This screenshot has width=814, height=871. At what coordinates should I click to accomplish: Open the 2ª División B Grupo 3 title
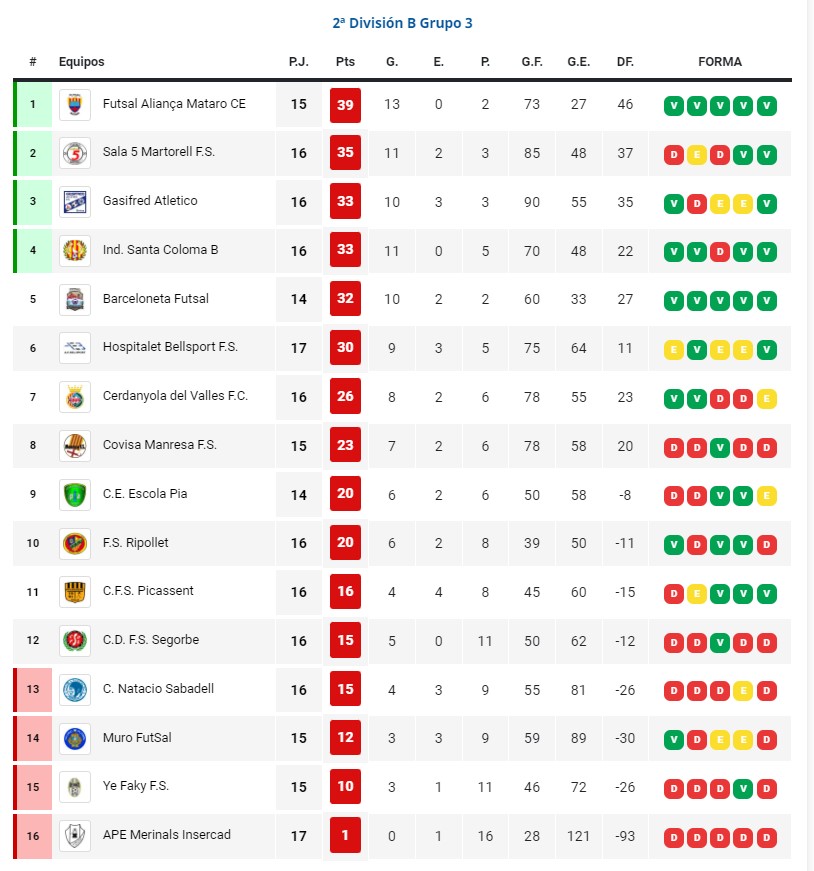tap(402, 23)
